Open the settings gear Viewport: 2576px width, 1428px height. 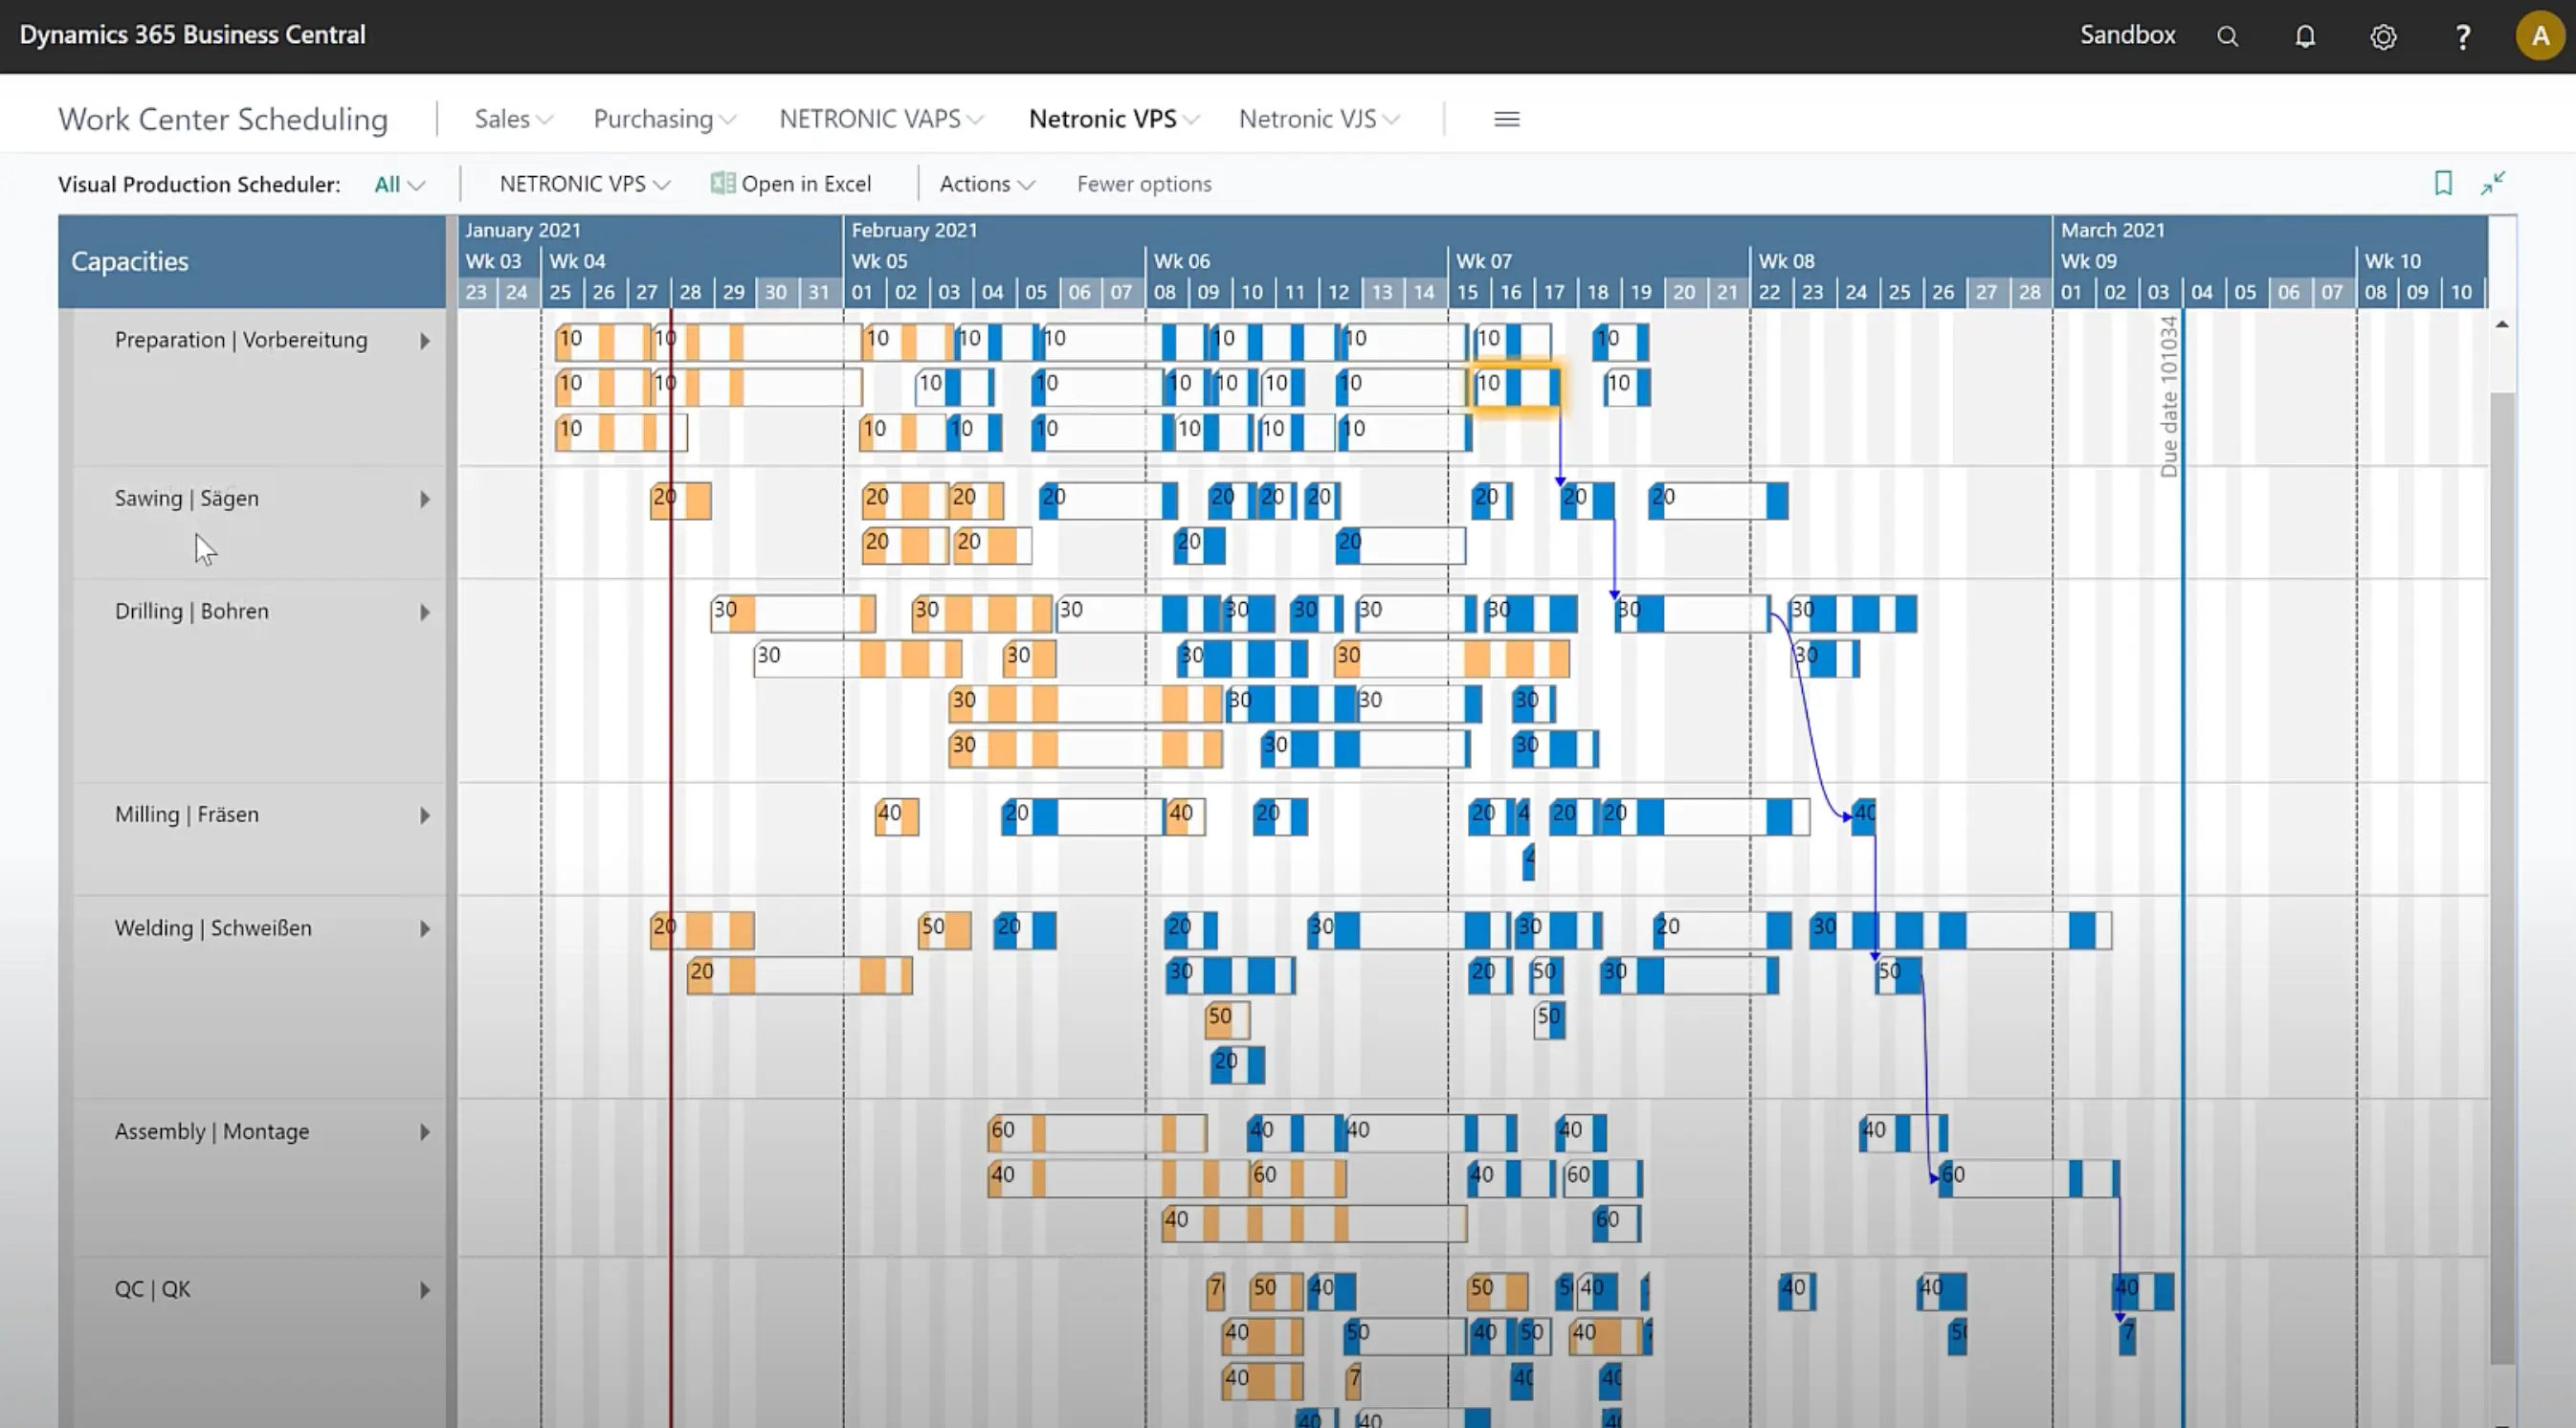tap(2383, 37)
